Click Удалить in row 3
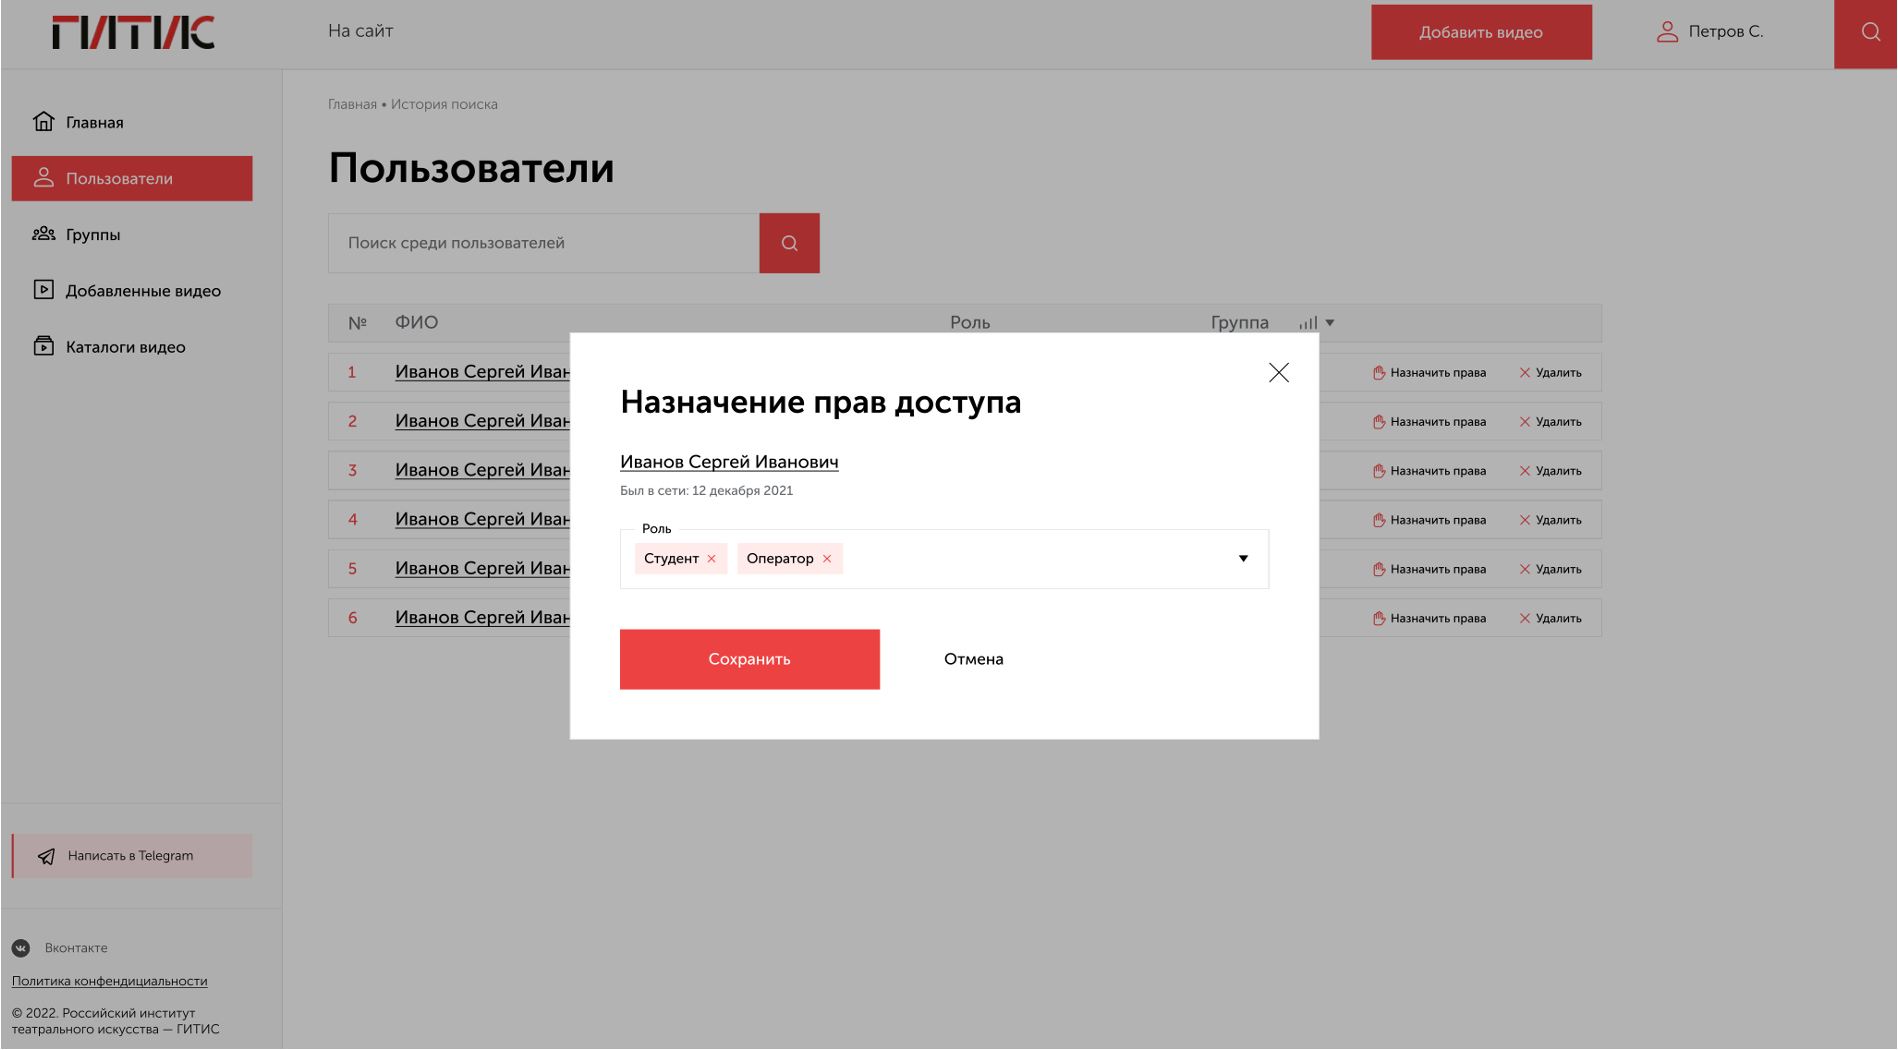The width and height of the screenshot is (1898, 1050). [1550, 471]
